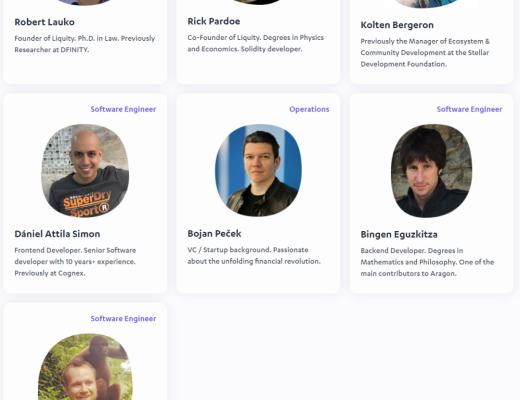This screenshot has width=520, height=400.
Task: Click Dániel Attila Simon's profile photo
Action: [x=85, y=171]
